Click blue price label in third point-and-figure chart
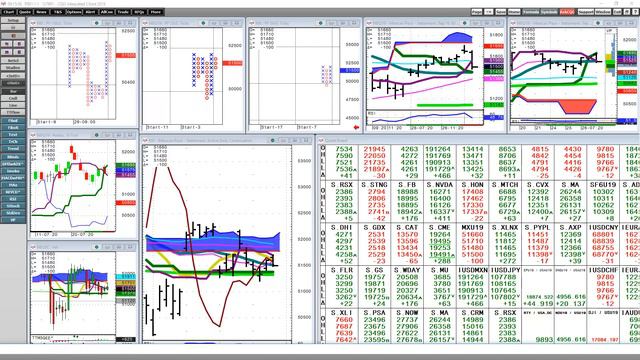This screenshot has height=360, width=640. tap(350, 70)
